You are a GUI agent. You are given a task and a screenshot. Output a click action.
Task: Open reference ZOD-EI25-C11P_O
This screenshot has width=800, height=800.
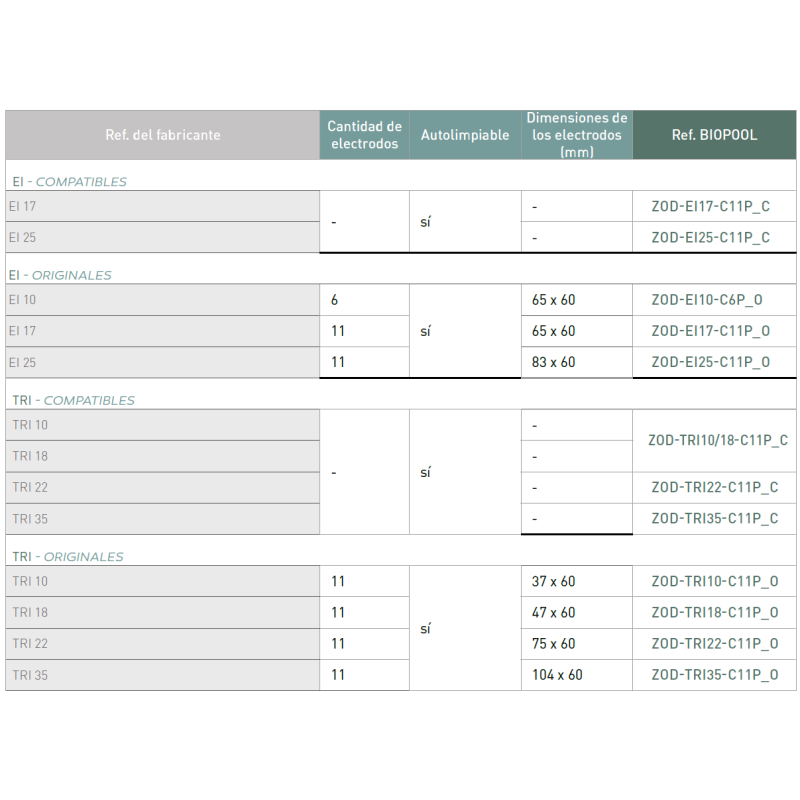(710, 362)
